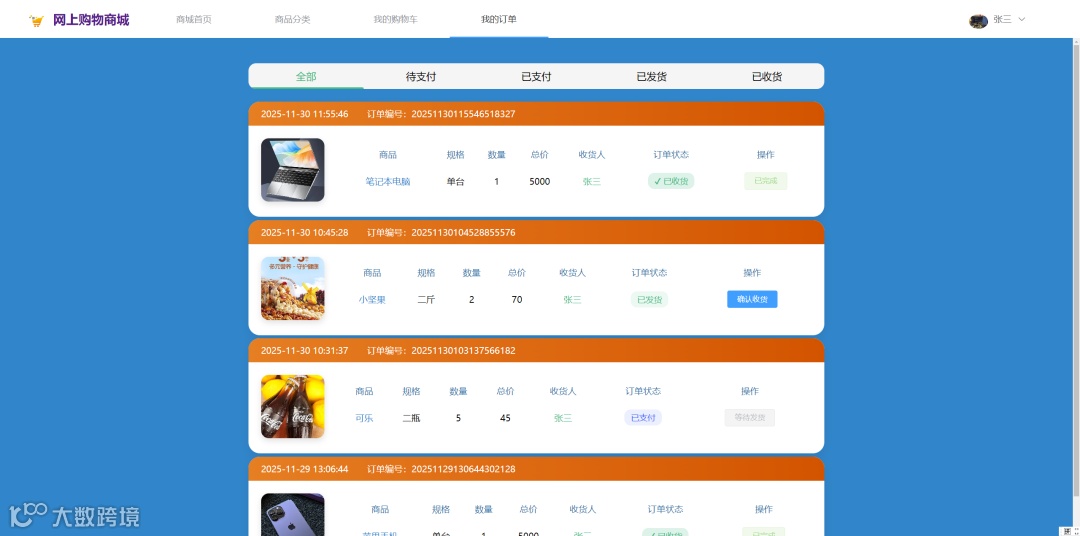Click order number 20251129130644302128
Viewport: 1080px width, 536px height.
pos(463,469)
